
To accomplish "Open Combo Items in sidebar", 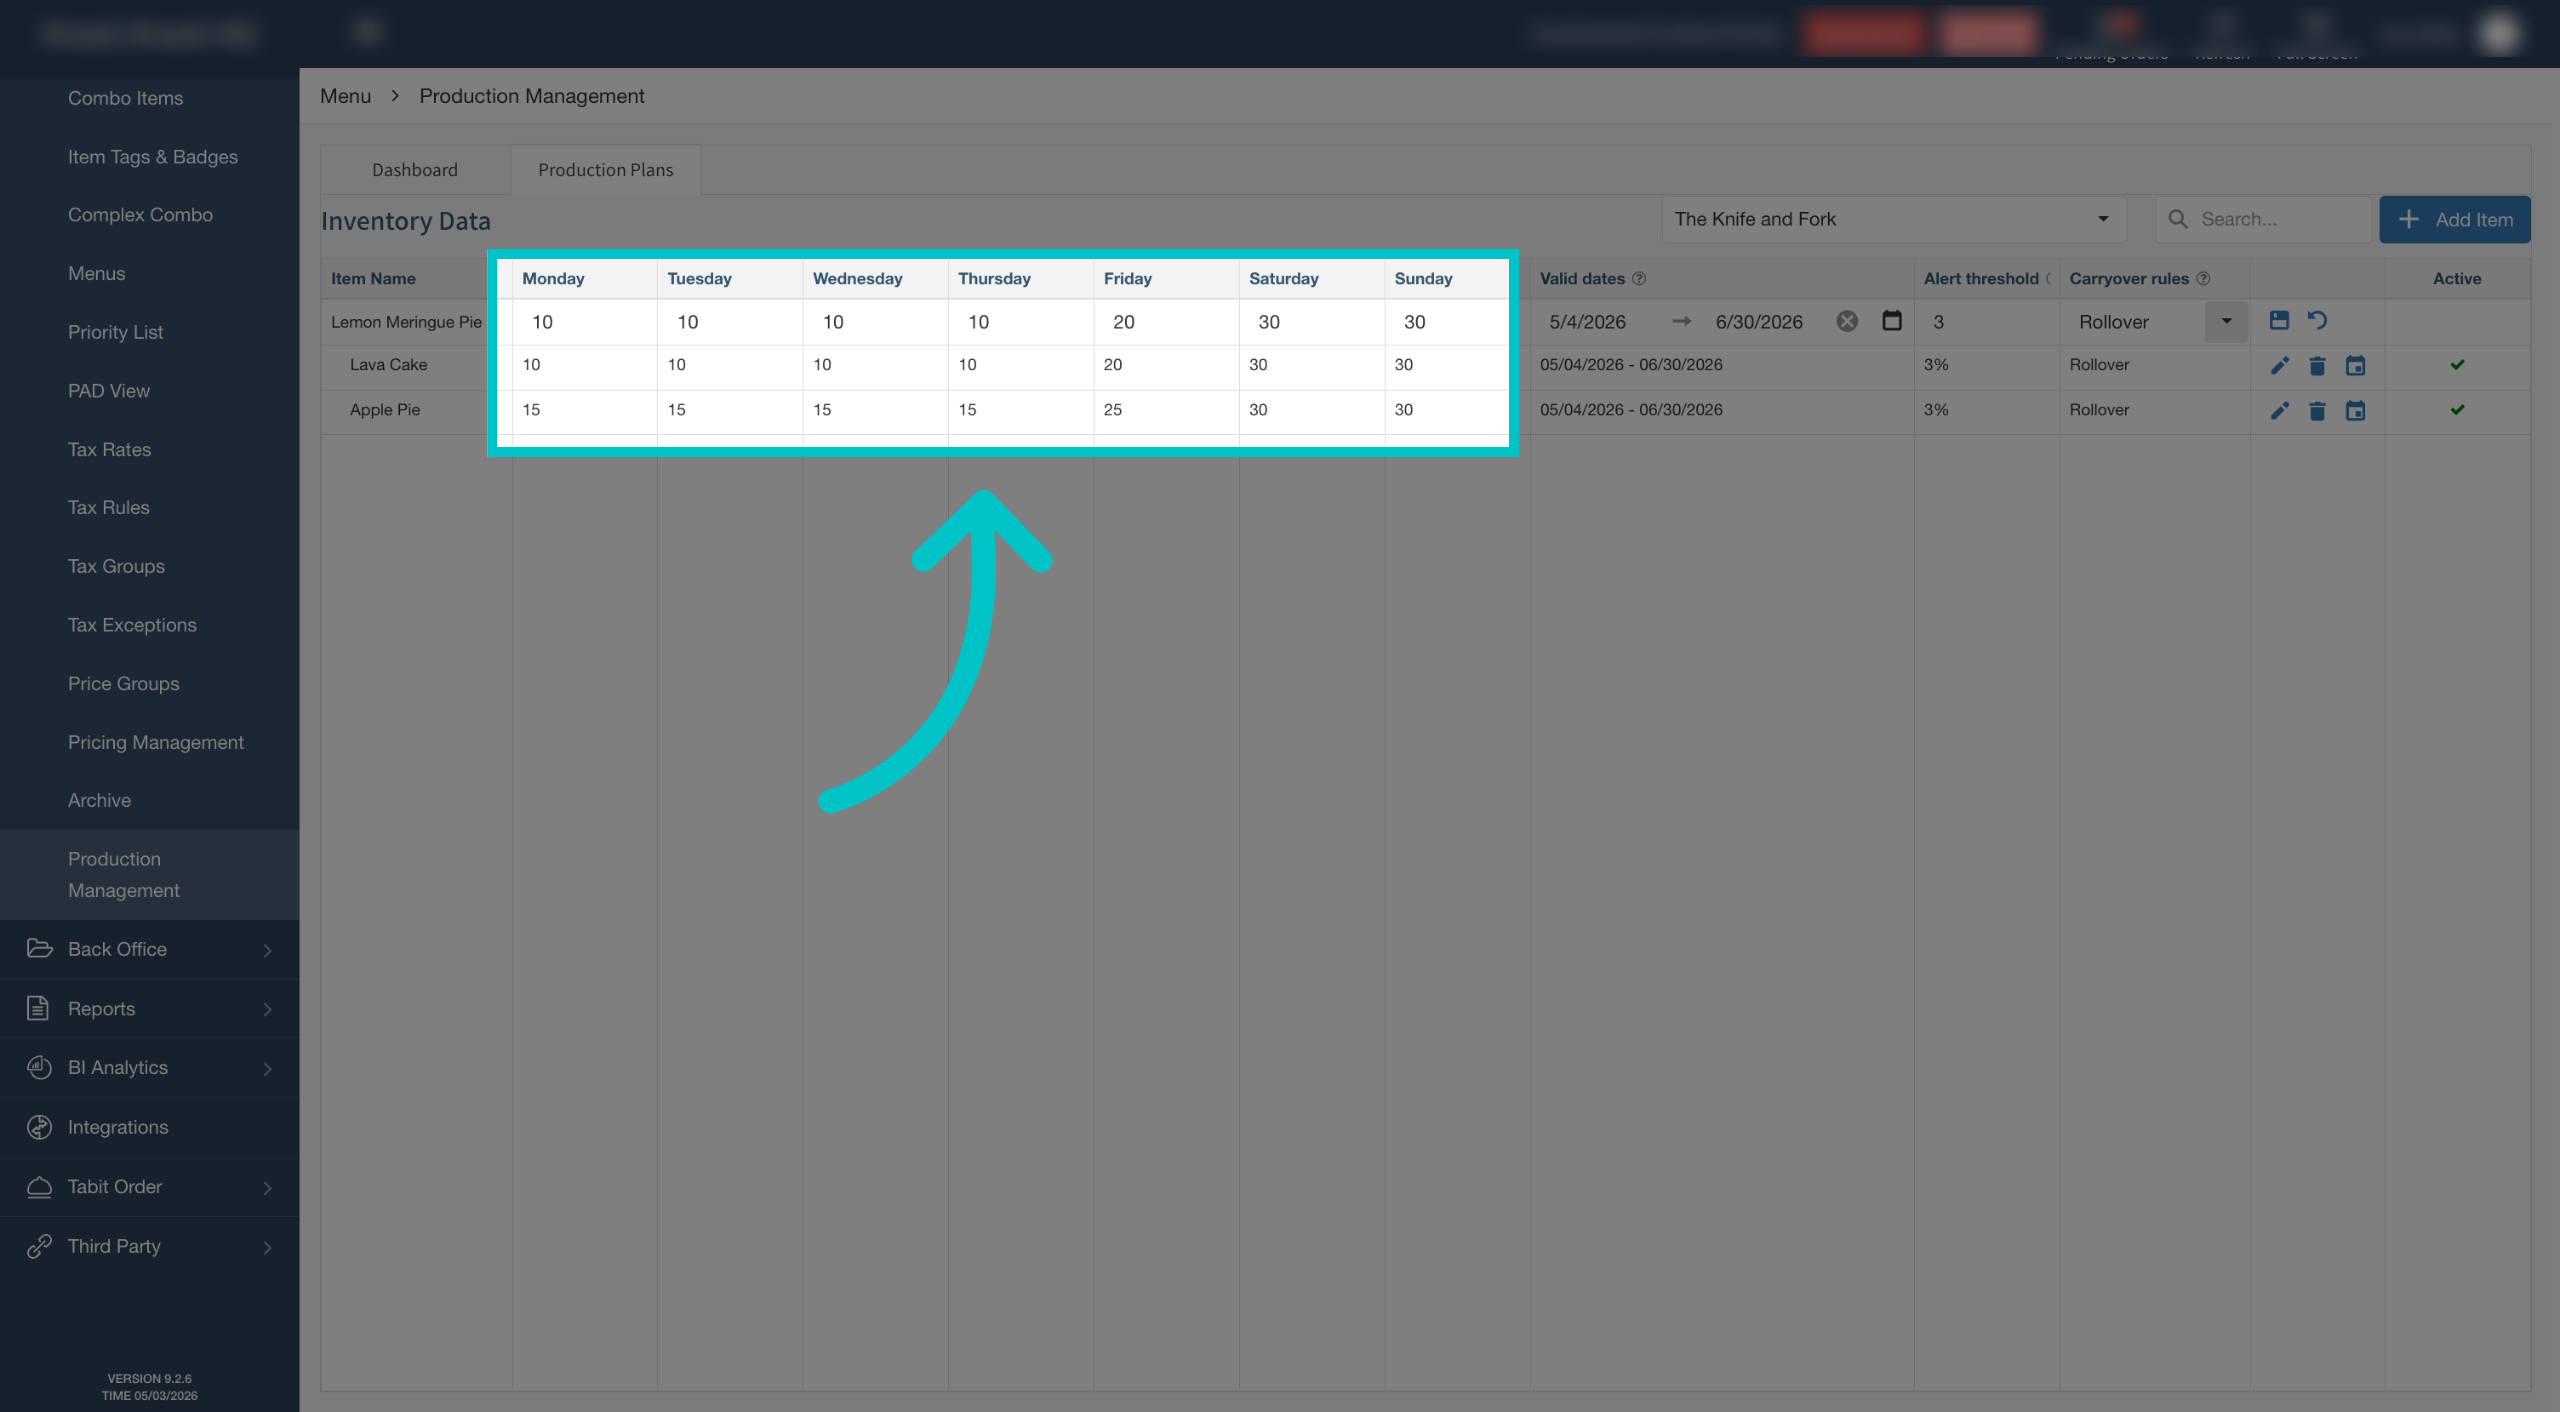I will [126, 98].
